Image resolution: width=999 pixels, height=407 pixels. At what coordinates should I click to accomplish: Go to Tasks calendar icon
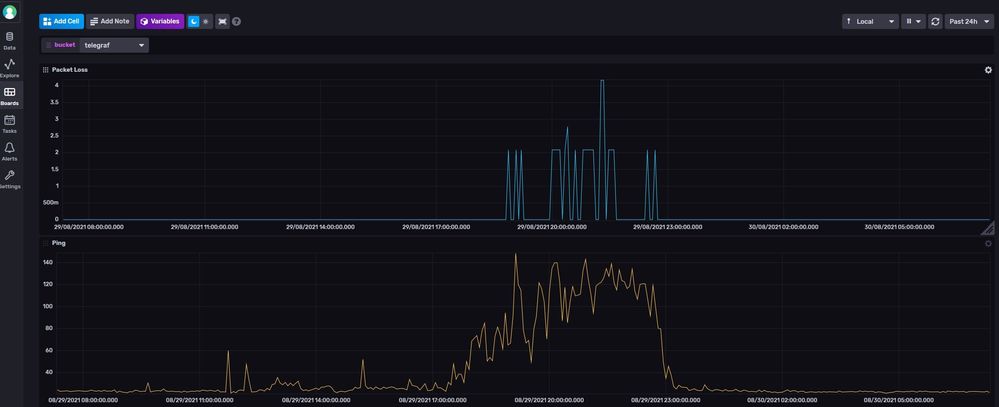10,124
